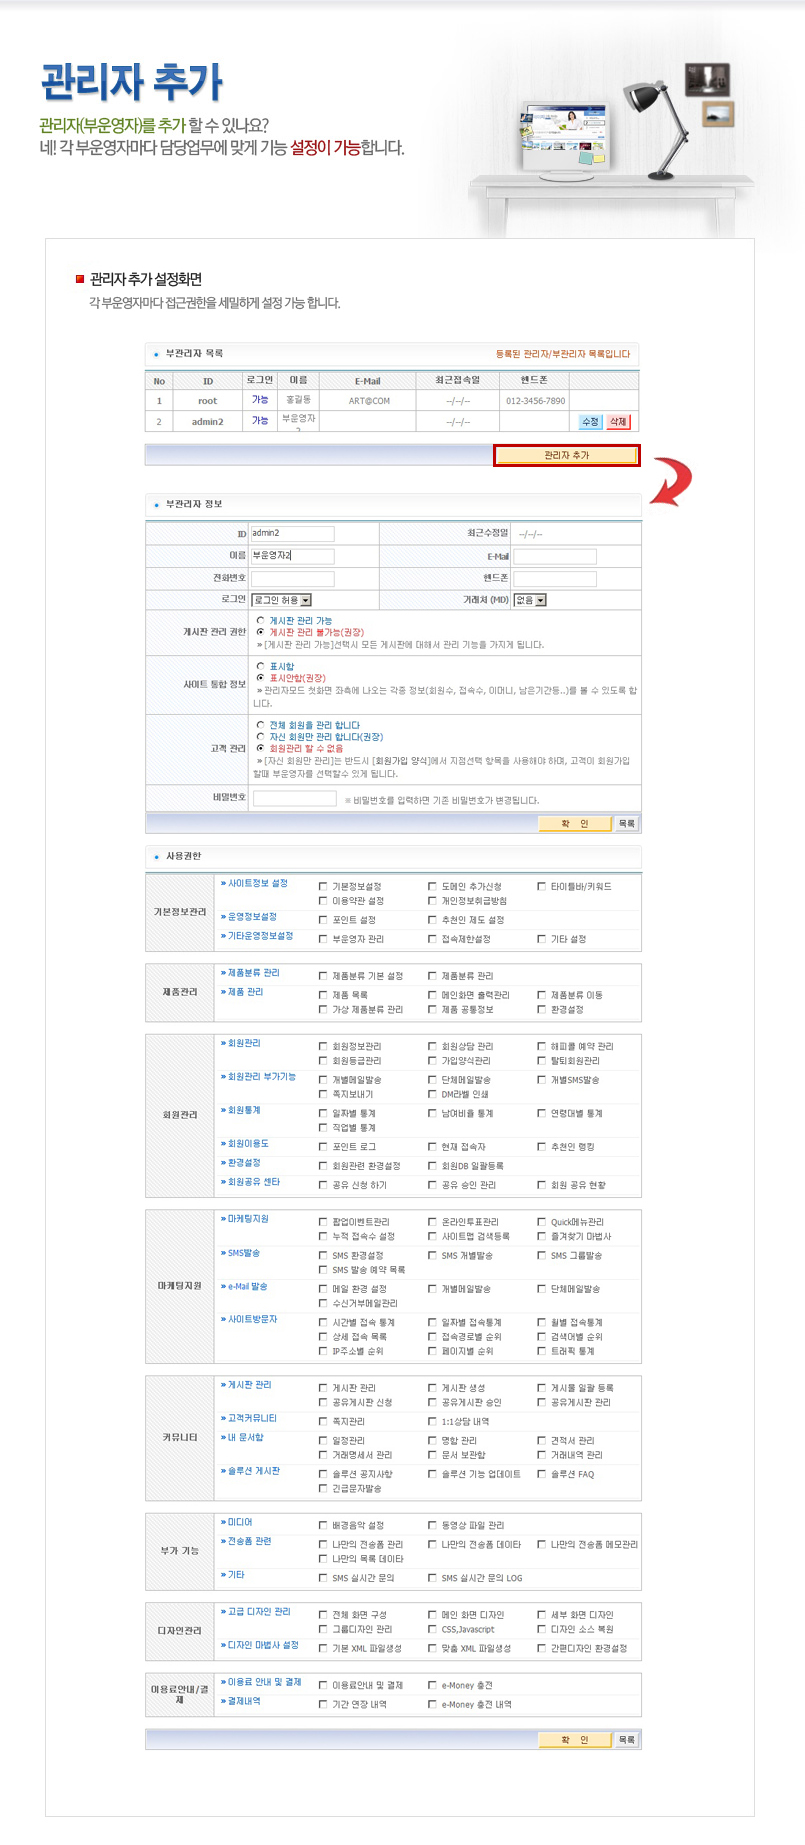
Task: Select 전체 회원을 관리 합니다 radio
Action: pyautogui.click(x=261, y=725)
